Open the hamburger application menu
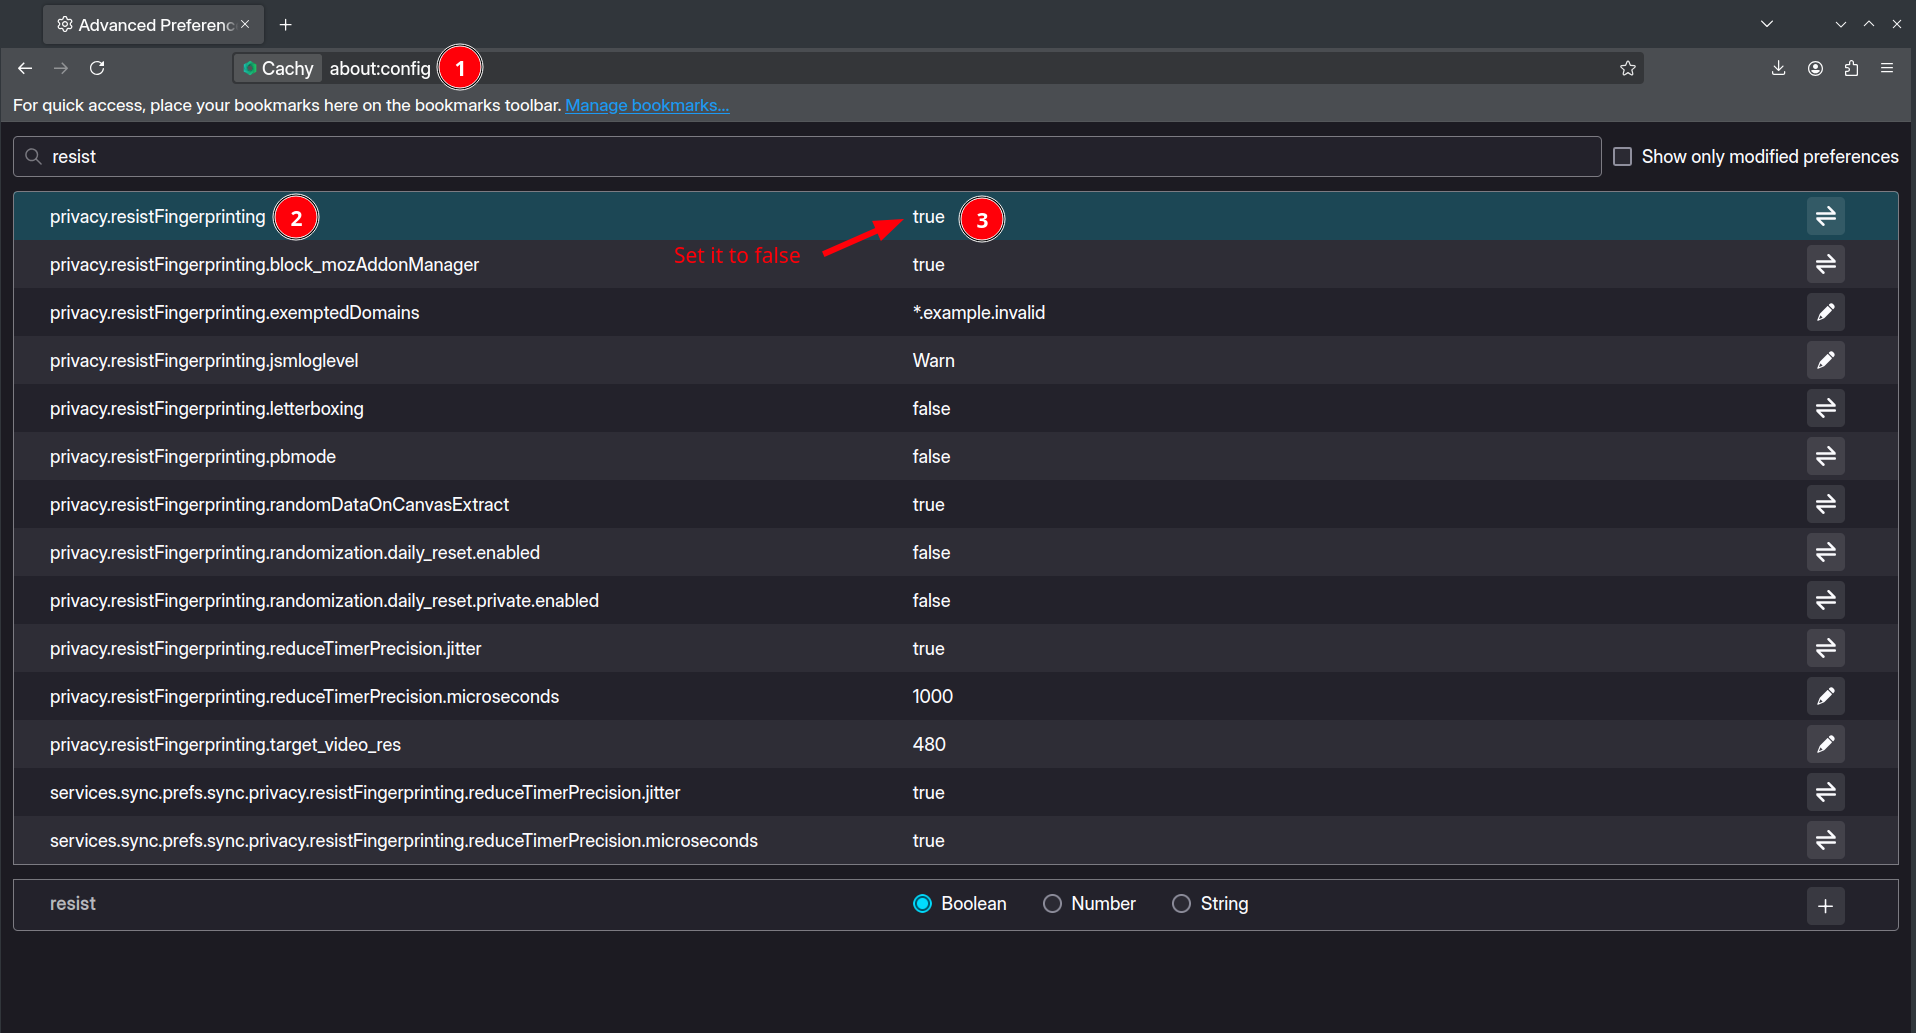1916x1033 pixels. click(1887, 68)
